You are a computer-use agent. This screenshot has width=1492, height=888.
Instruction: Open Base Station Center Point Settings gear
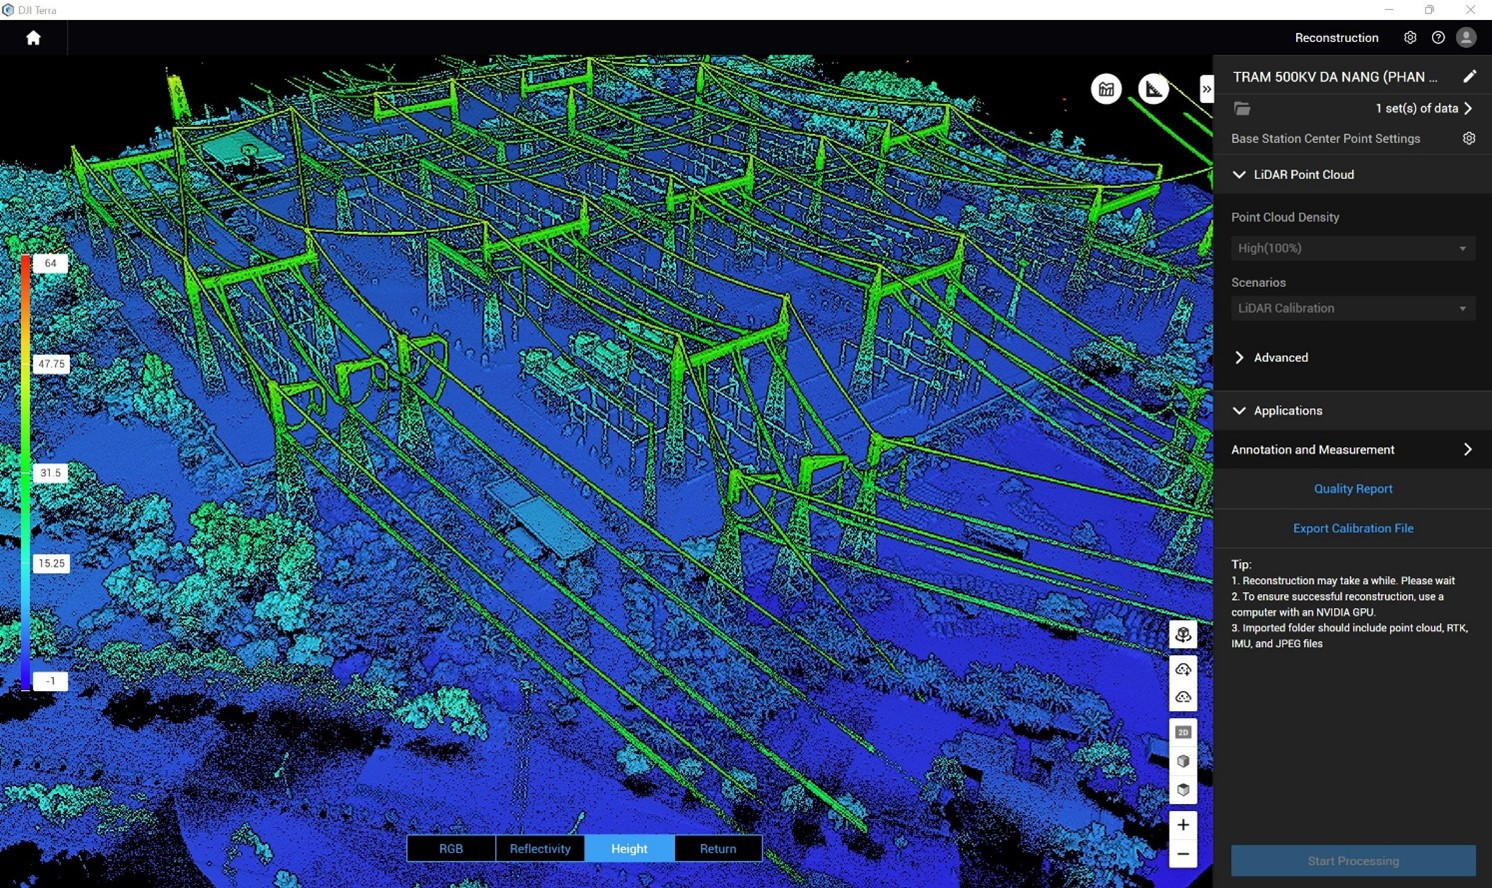coord(1469,138)
